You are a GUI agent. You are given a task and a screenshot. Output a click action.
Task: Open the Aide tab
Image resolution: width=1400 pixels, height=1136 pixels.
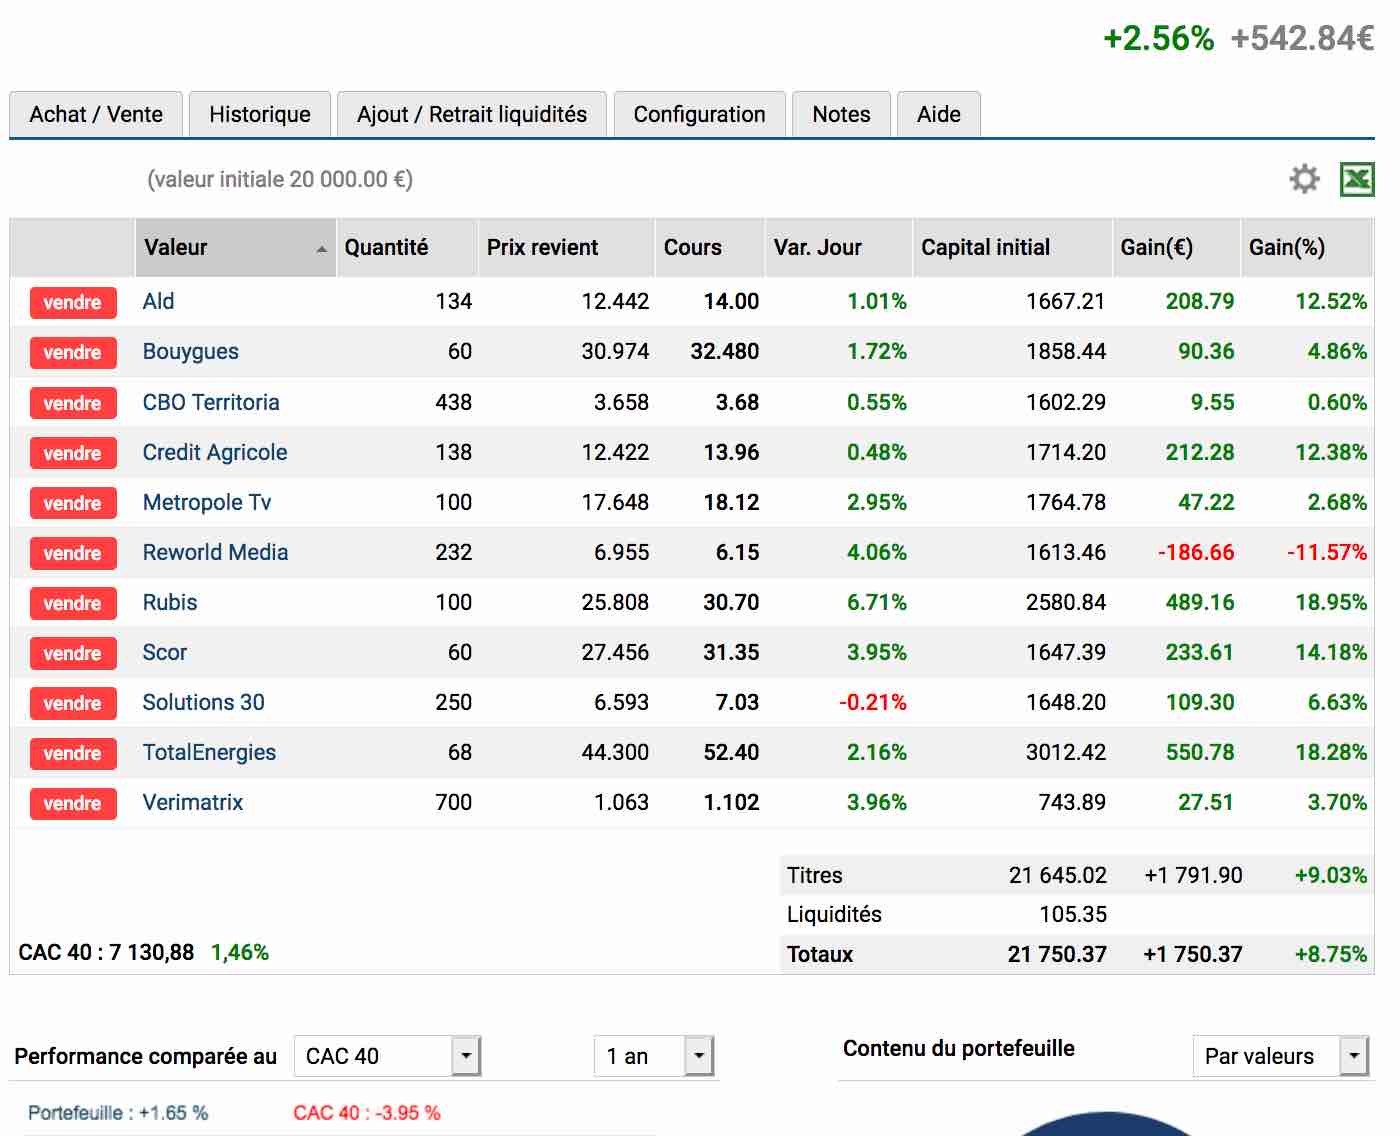coord(939,115)
